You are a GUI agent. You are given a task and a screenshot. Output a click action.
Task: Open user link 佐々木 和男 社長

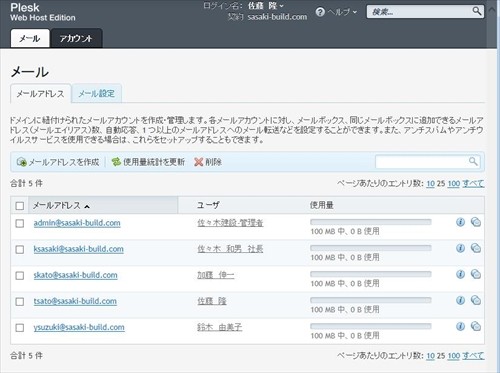[x=230, y=249]
